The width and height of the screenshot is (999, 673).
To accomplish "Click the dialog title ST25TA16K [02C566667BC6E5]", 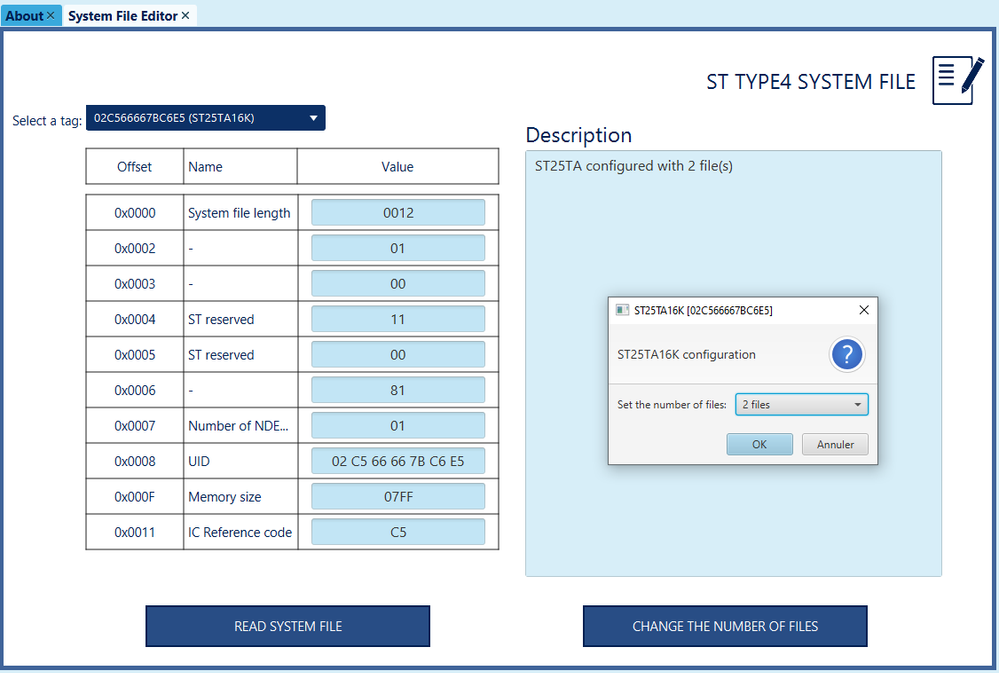I will (x=703, y=310).
